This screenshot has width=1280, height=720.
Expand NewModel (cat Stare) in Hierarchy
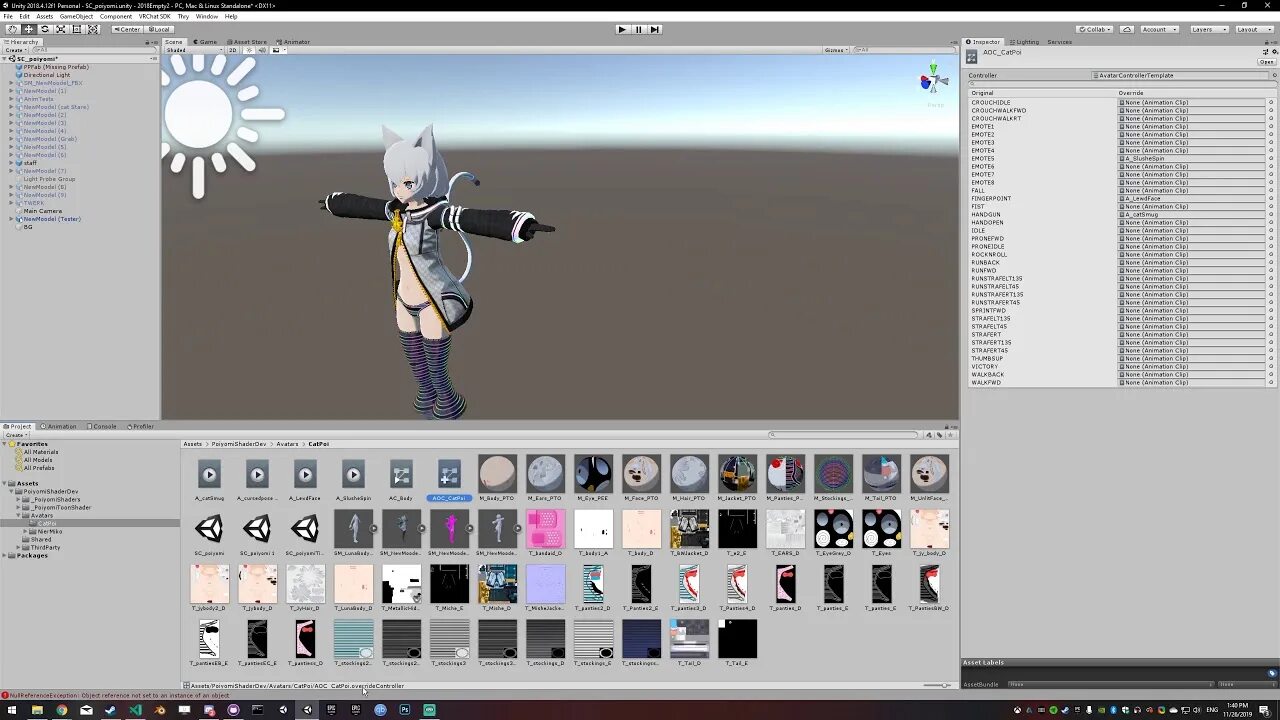click(x=11, y=107)
